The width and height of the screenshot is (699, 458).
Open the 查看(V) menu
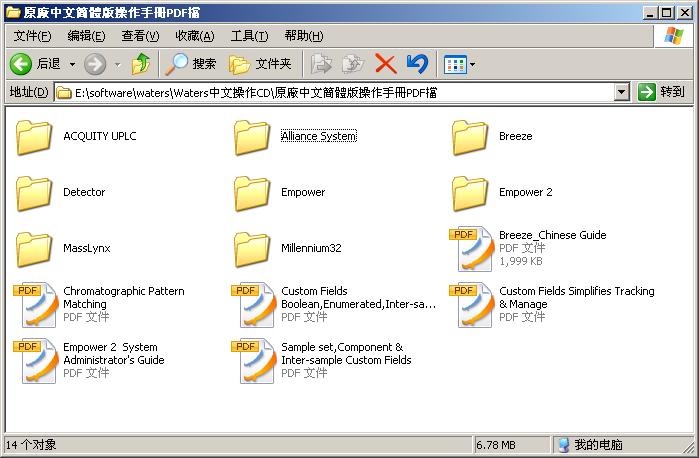coord(140,36)
